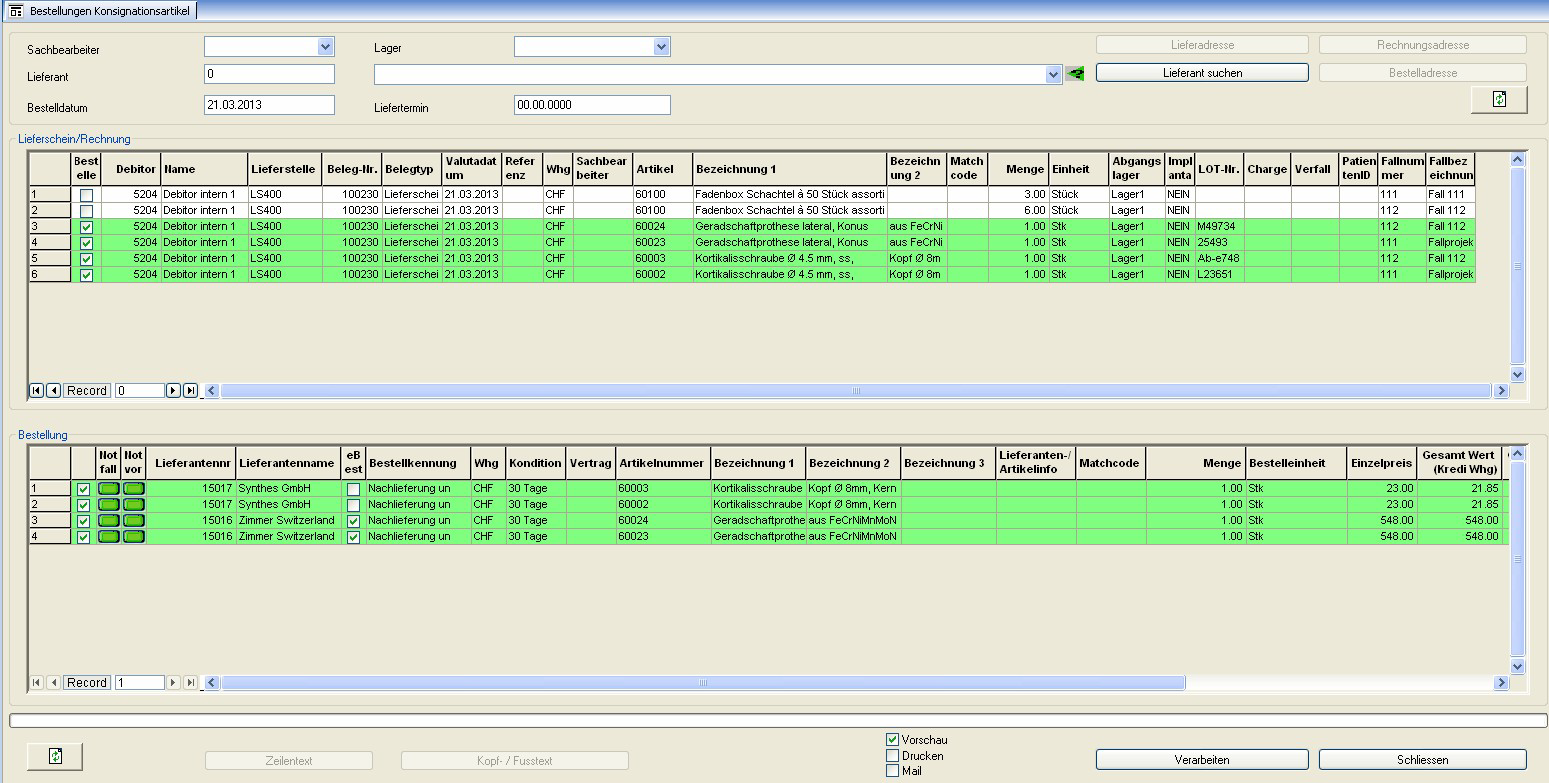Tick eBest checkbox for first Synthes GmbH row
This screenshot has height=783, width=1549.
(353, 489)
